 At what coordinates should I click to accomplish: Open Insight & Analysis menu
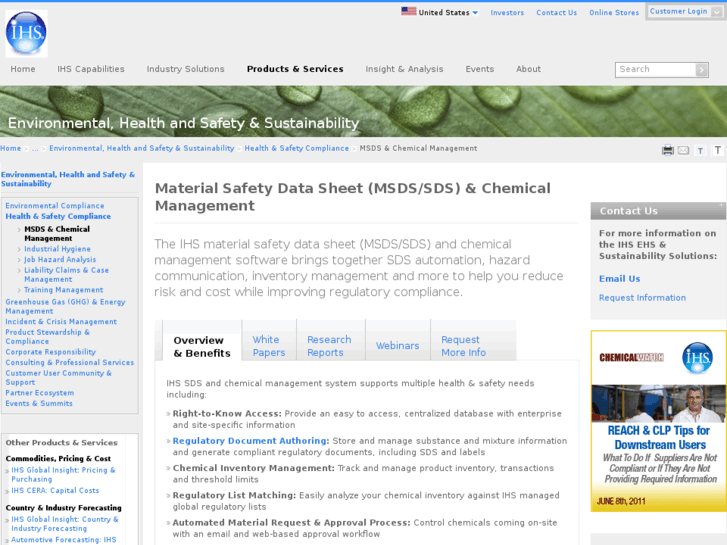404,69
